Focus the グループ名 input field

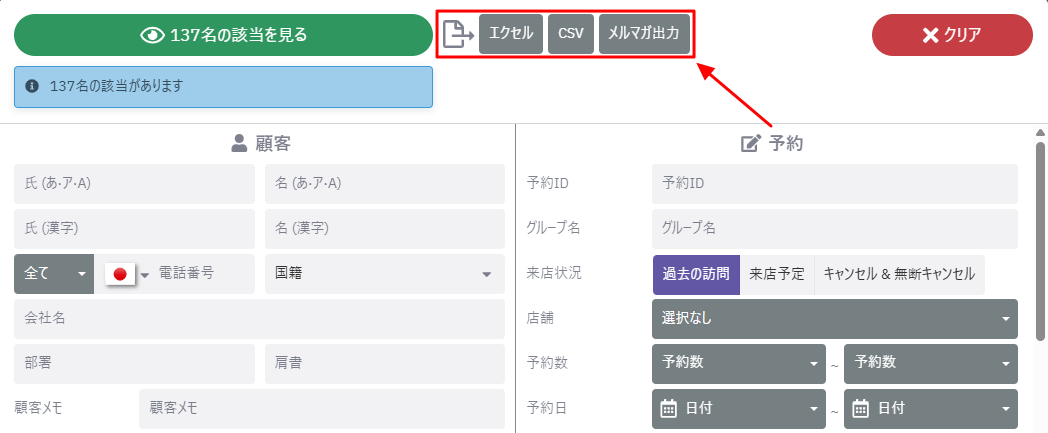[835, 229]
